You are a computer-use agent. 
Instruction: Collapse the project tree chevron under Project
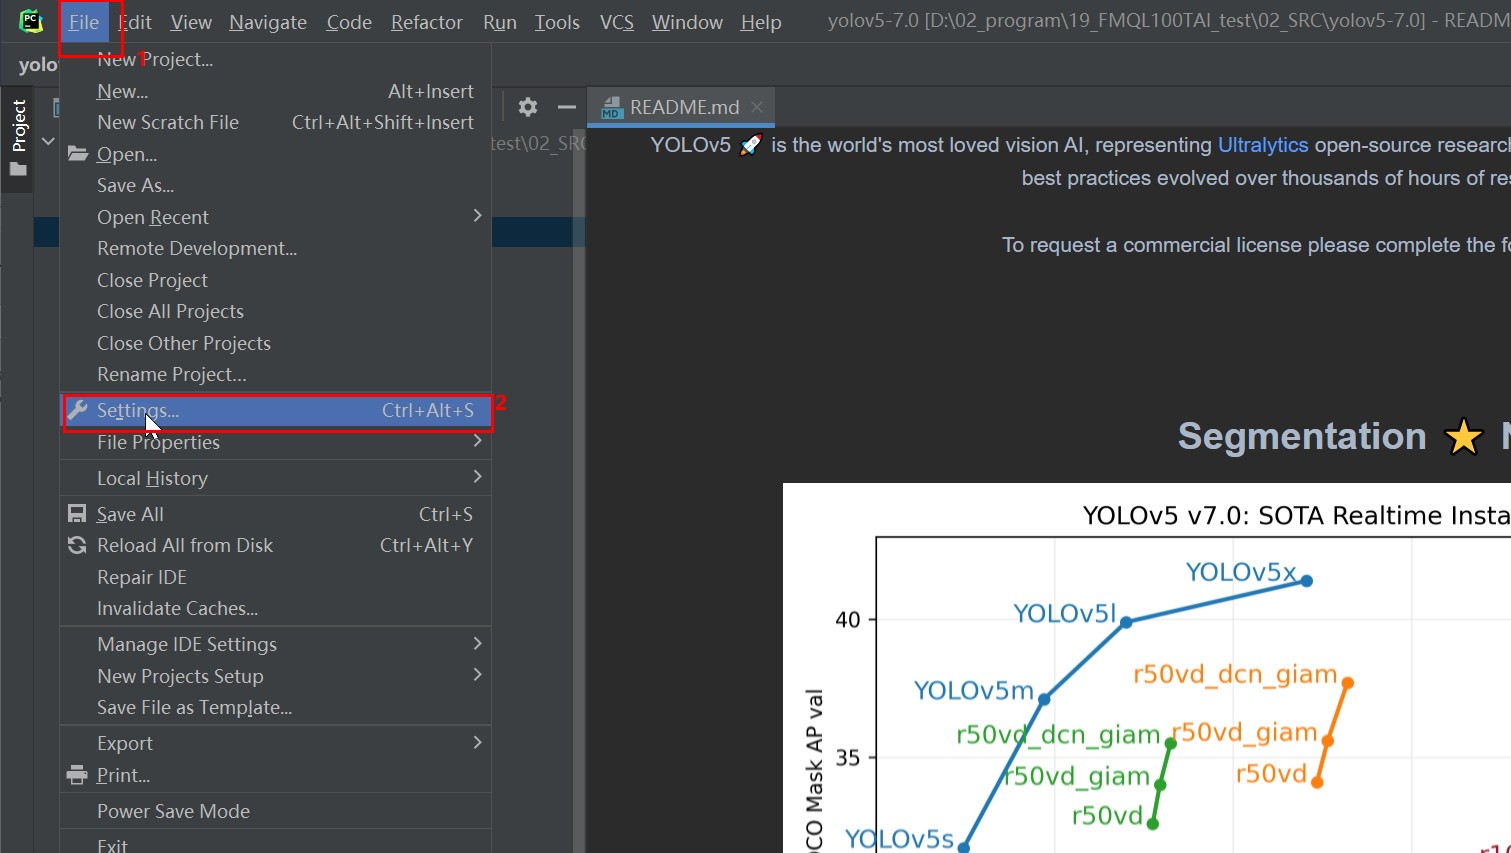point(47,141)
